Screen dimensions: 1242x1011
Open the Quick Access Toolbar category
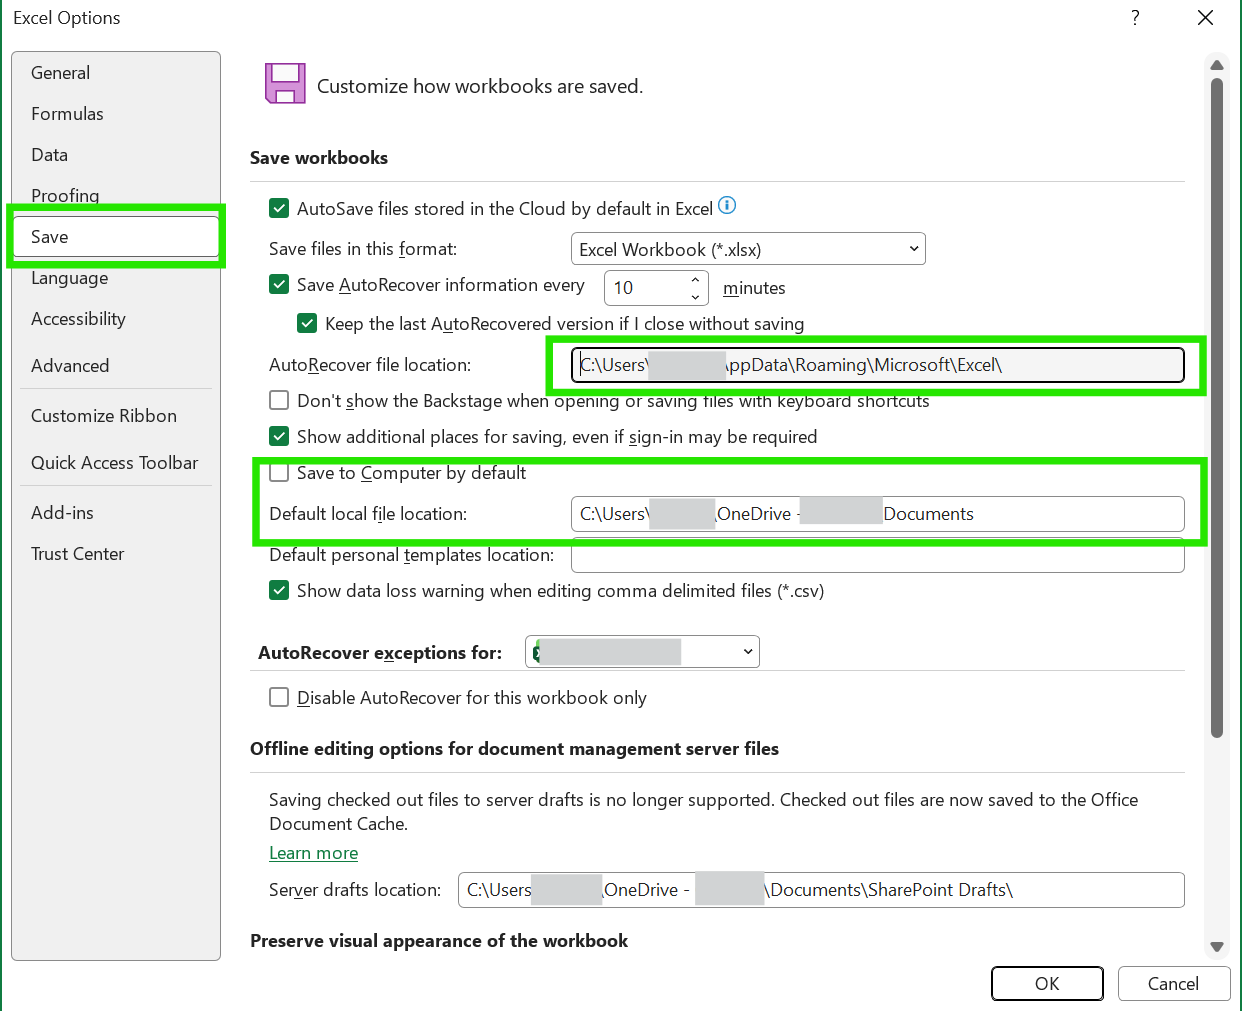coord(116,463)
